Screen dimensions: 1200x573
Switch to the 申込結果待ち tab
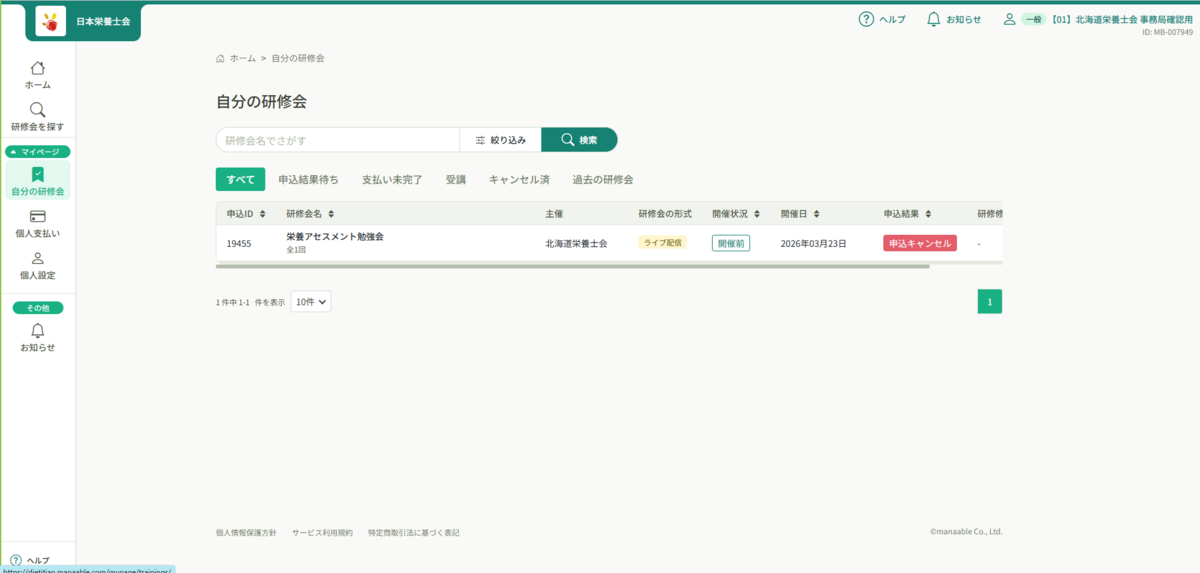pyautogui.click(x=308, y=180)
